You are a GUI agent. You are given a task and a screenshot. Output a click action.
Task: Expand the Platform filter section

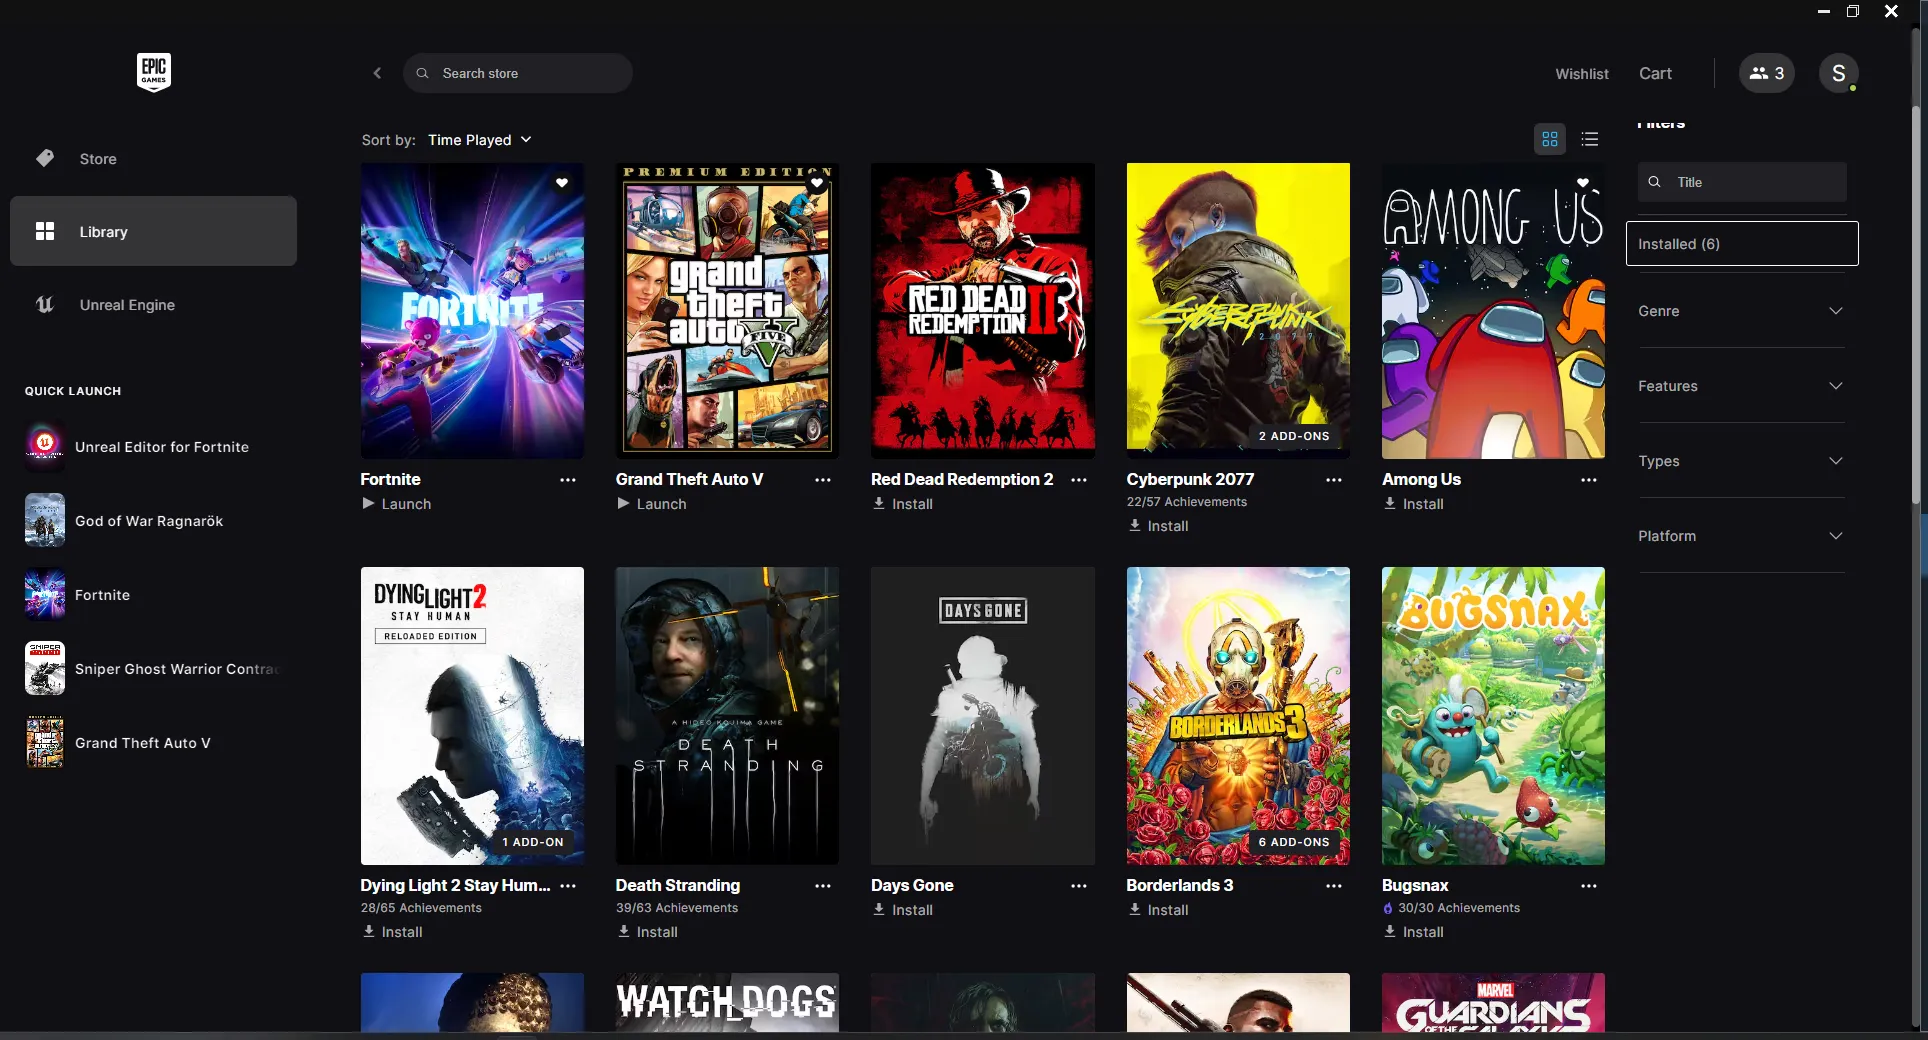1740,536
